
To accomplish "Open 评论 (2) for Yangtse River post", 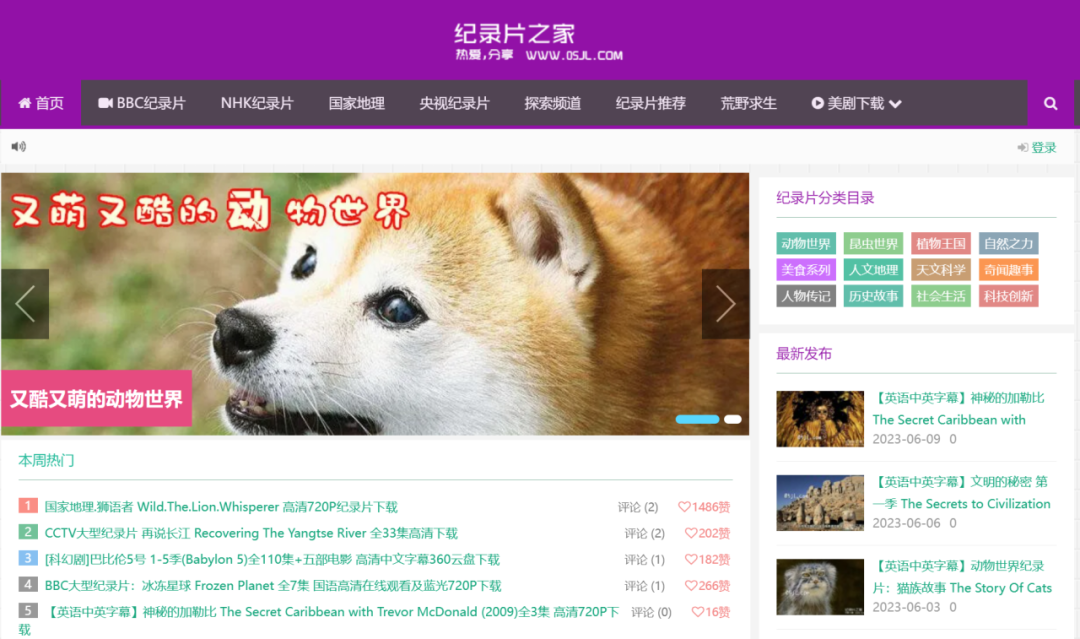I will click(x=645, y=533).
